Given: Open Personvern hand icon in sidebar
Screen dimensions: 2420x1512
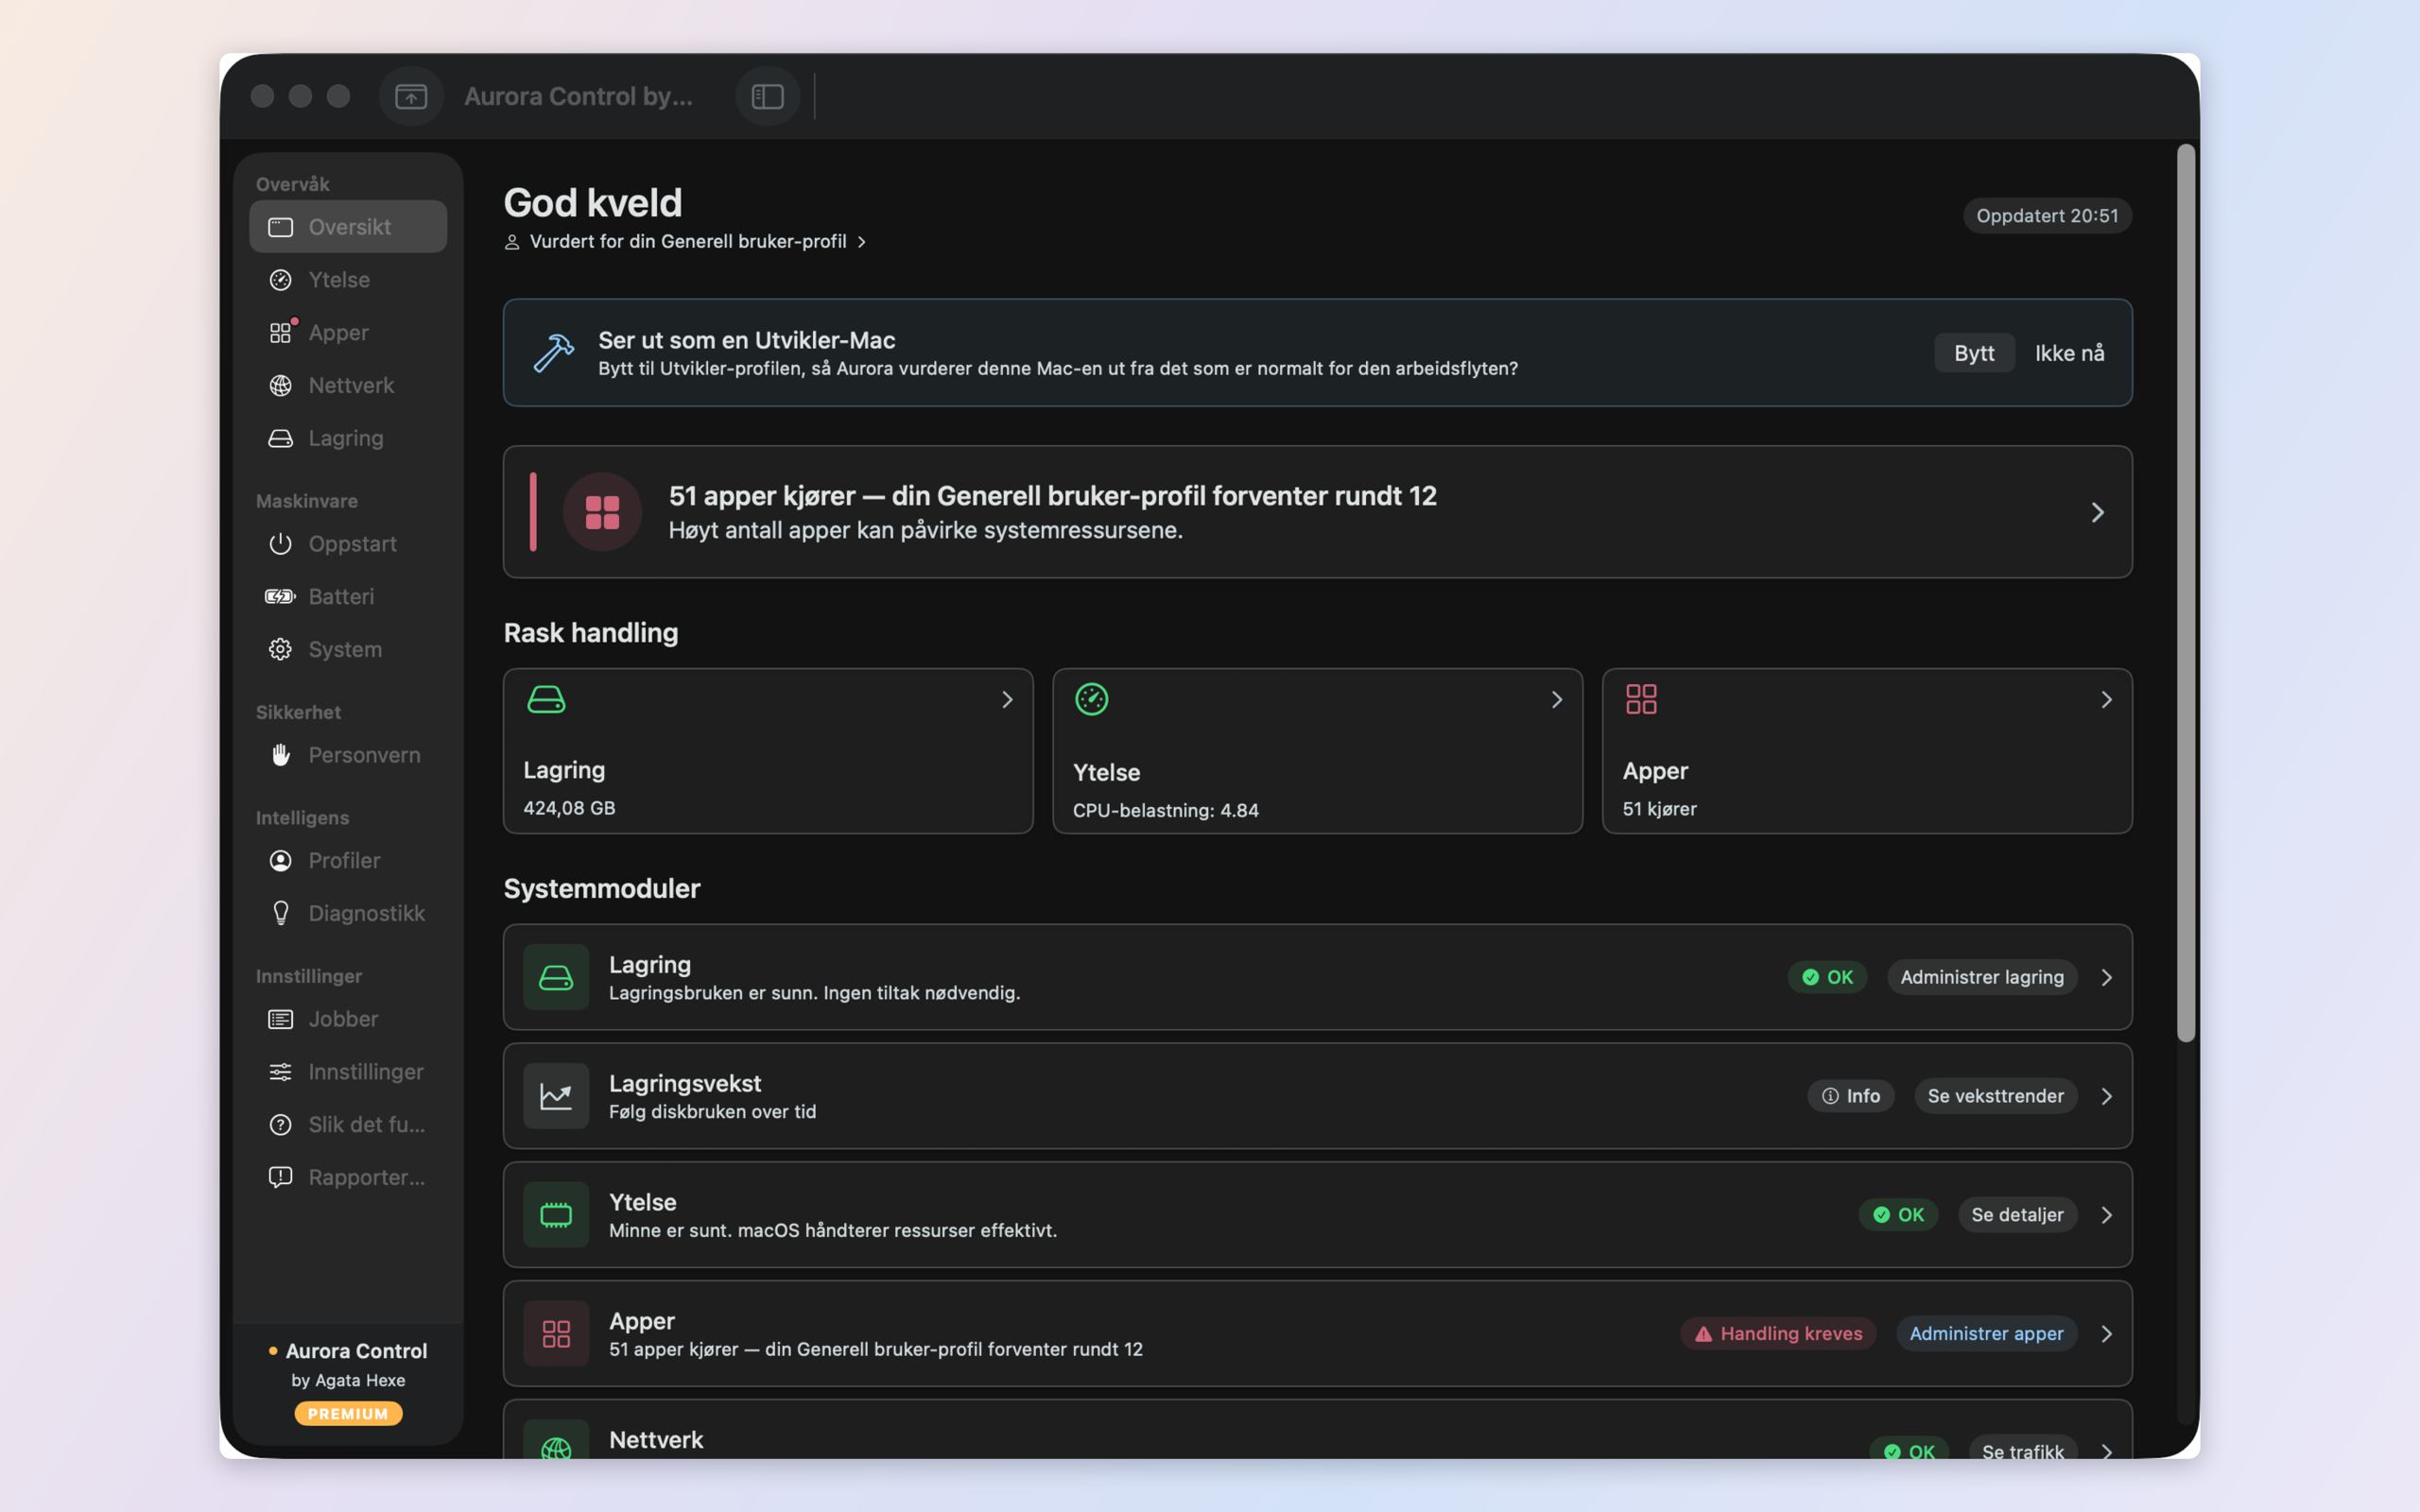Looking at the screenshot, I should pyautogui.click(x=280, y=755).
